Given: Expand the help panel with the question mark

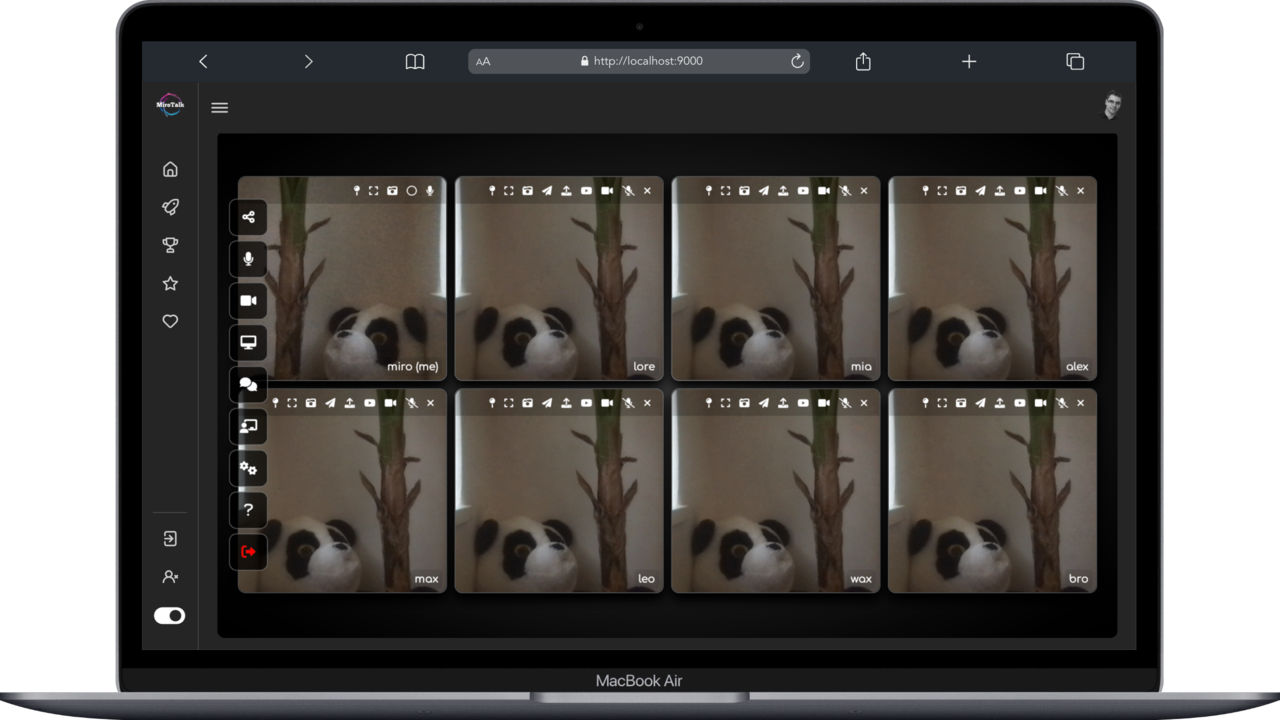Looking at the screenshot, I should [248, 510].
